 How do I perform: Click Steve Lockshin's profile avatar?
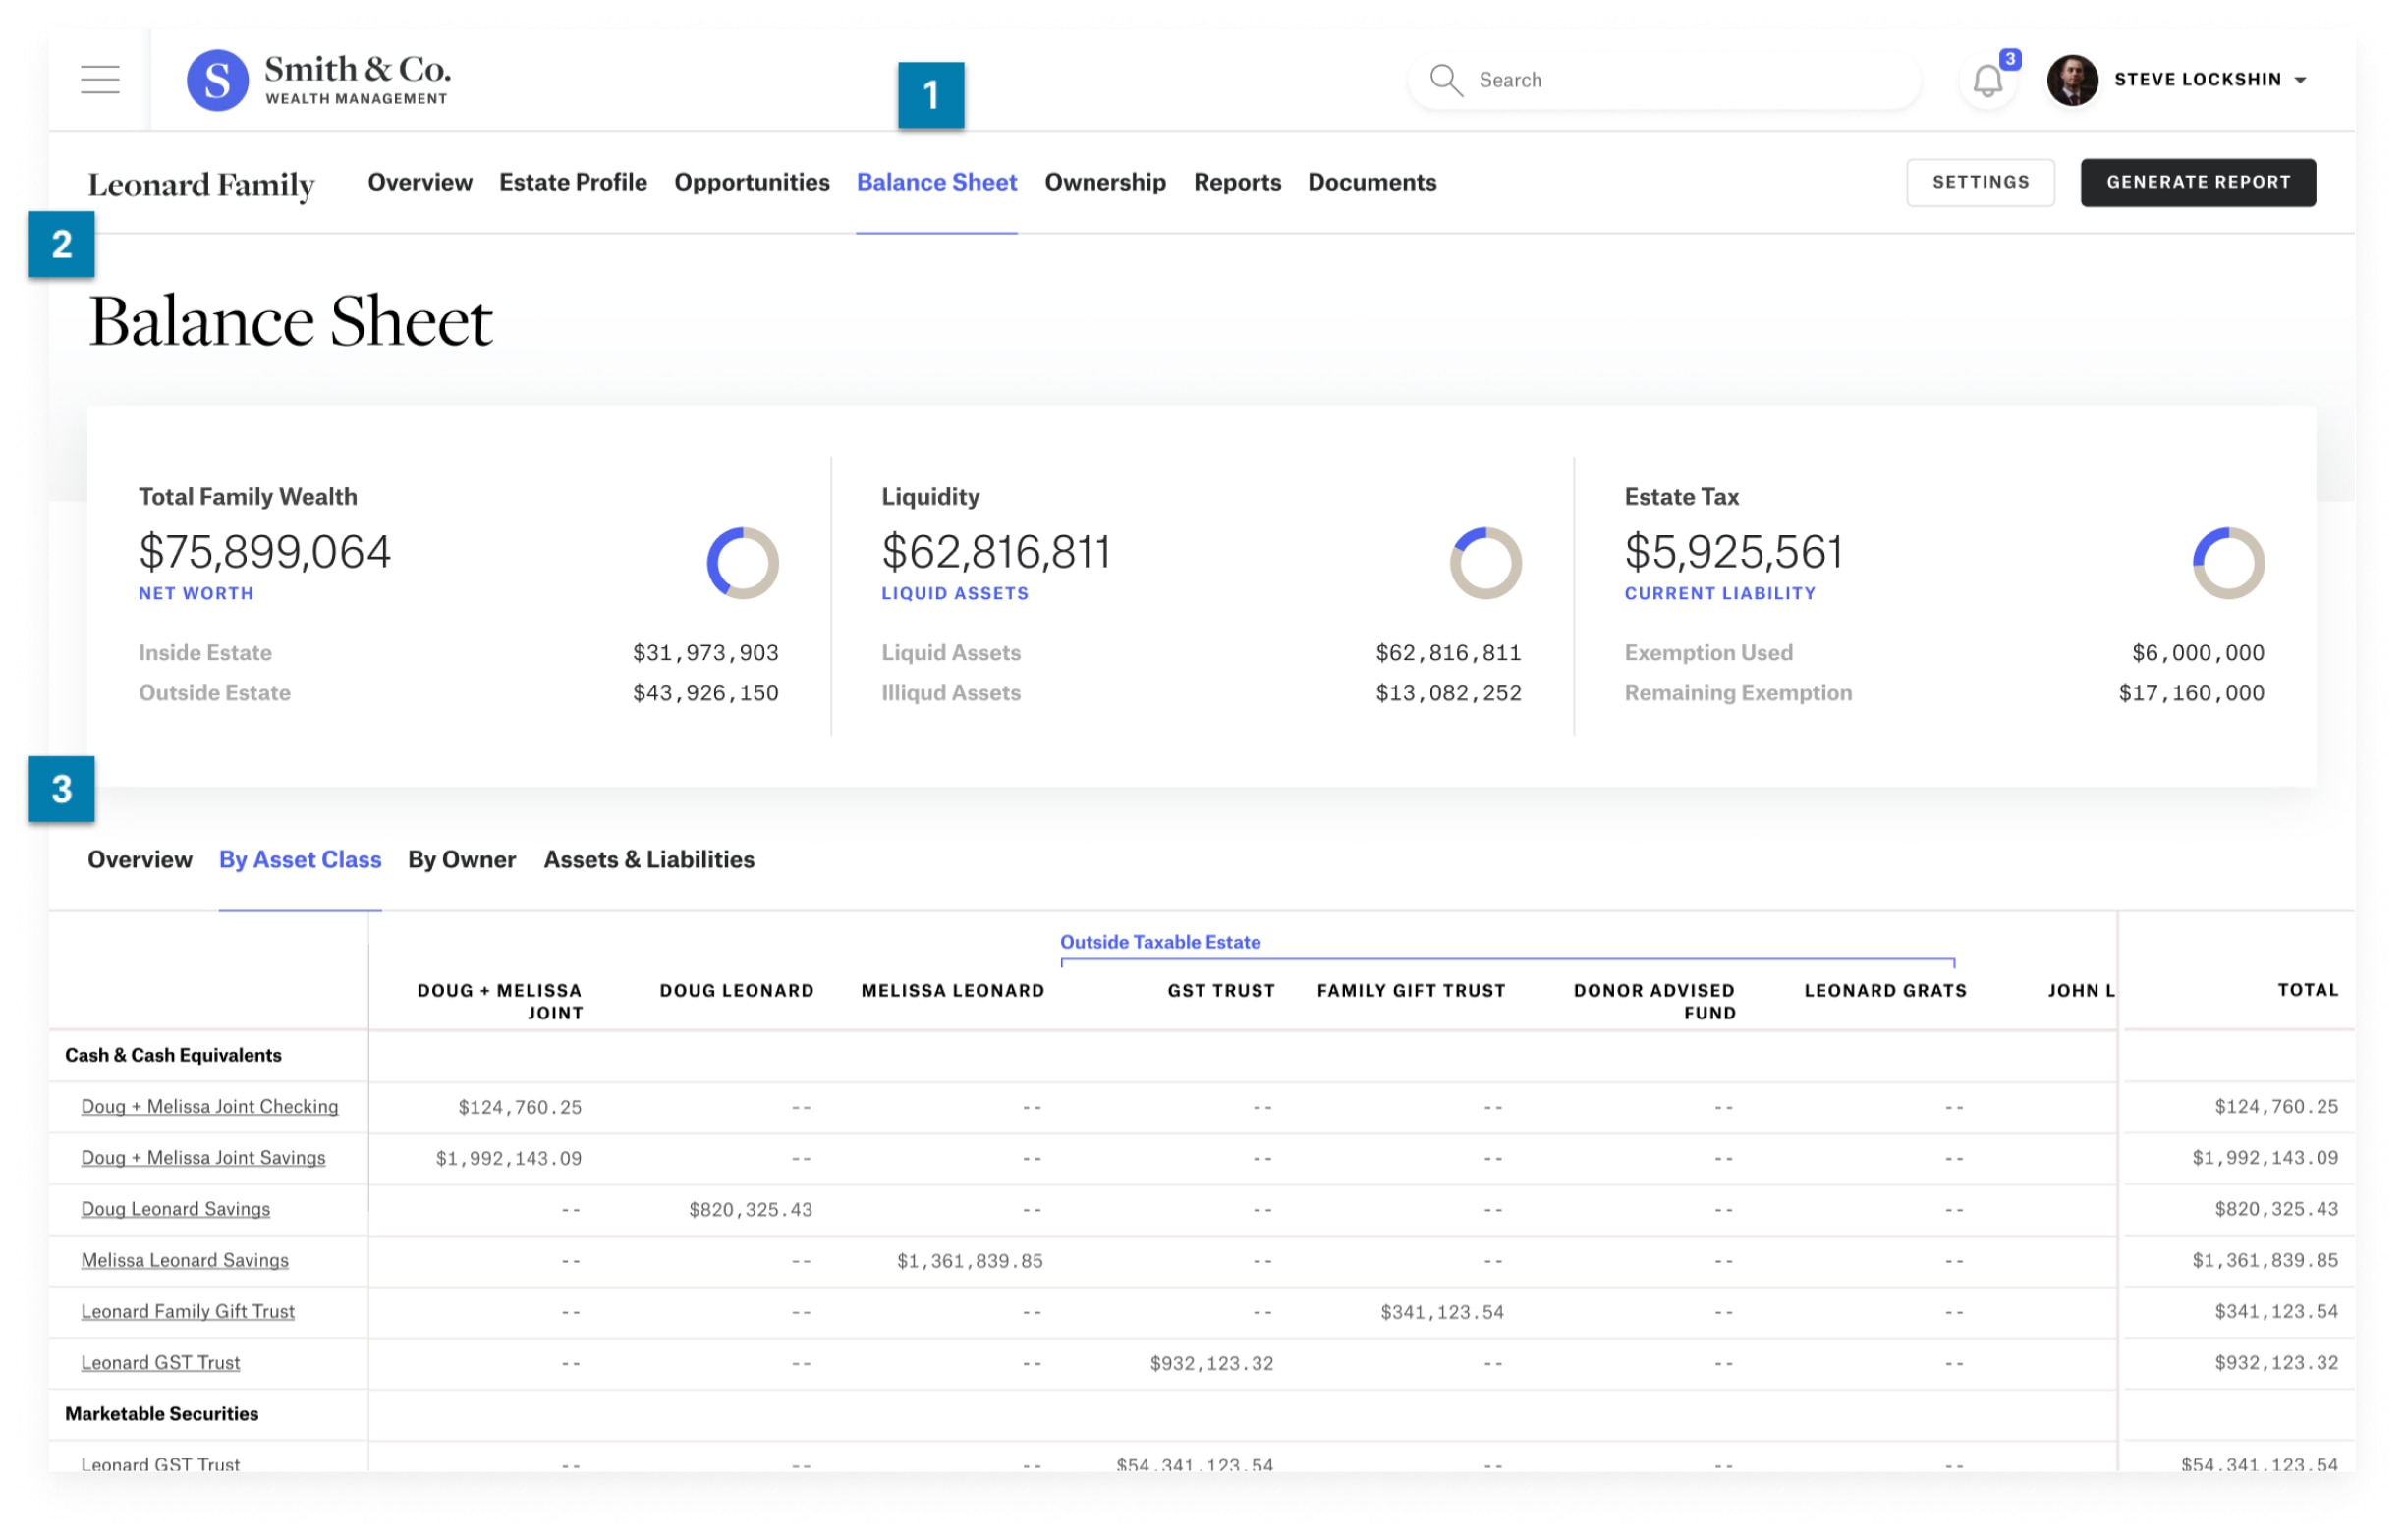pyautogui.click(x=2071, y=80)
